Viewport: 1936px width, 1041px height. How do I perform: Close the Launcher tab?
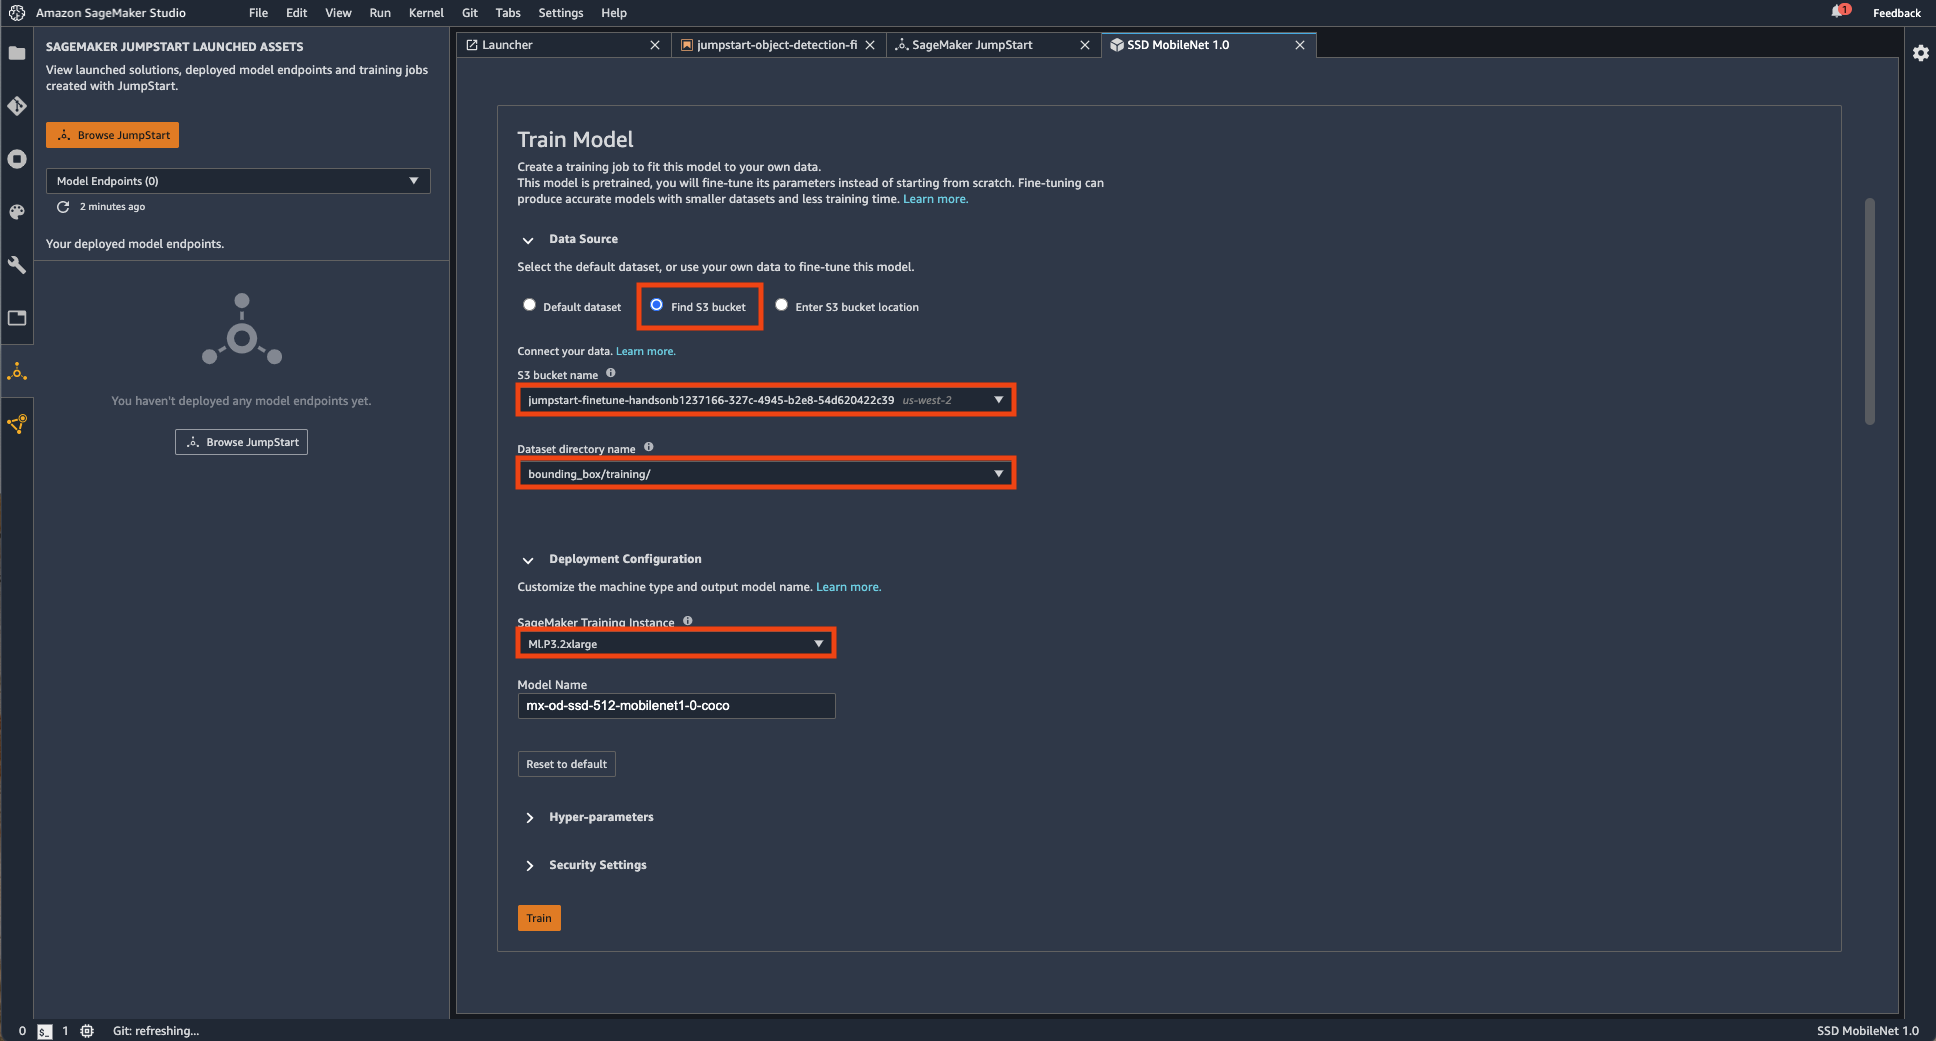click(x=655, y=45)
